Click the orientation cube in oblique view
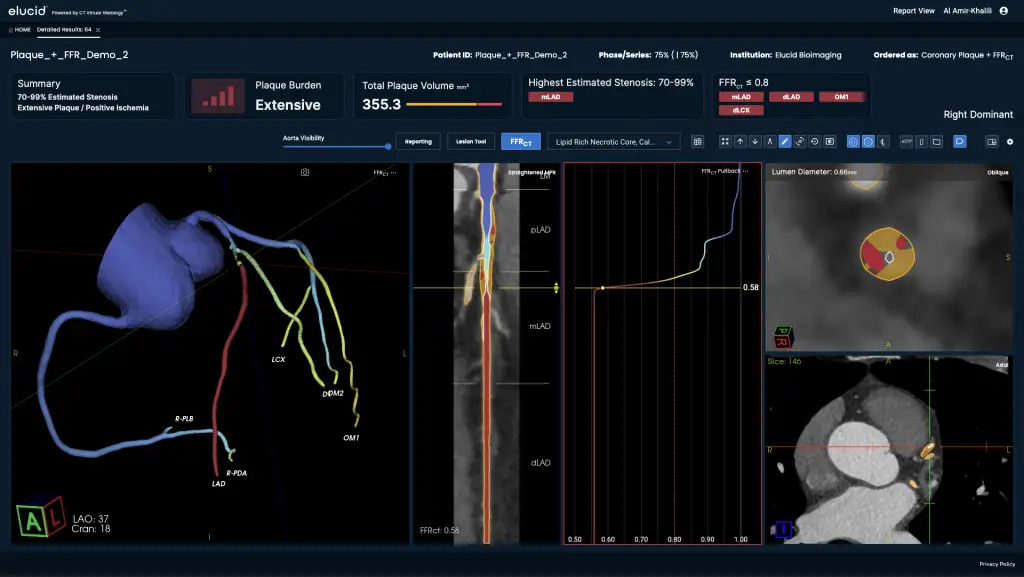 (783, 337)
